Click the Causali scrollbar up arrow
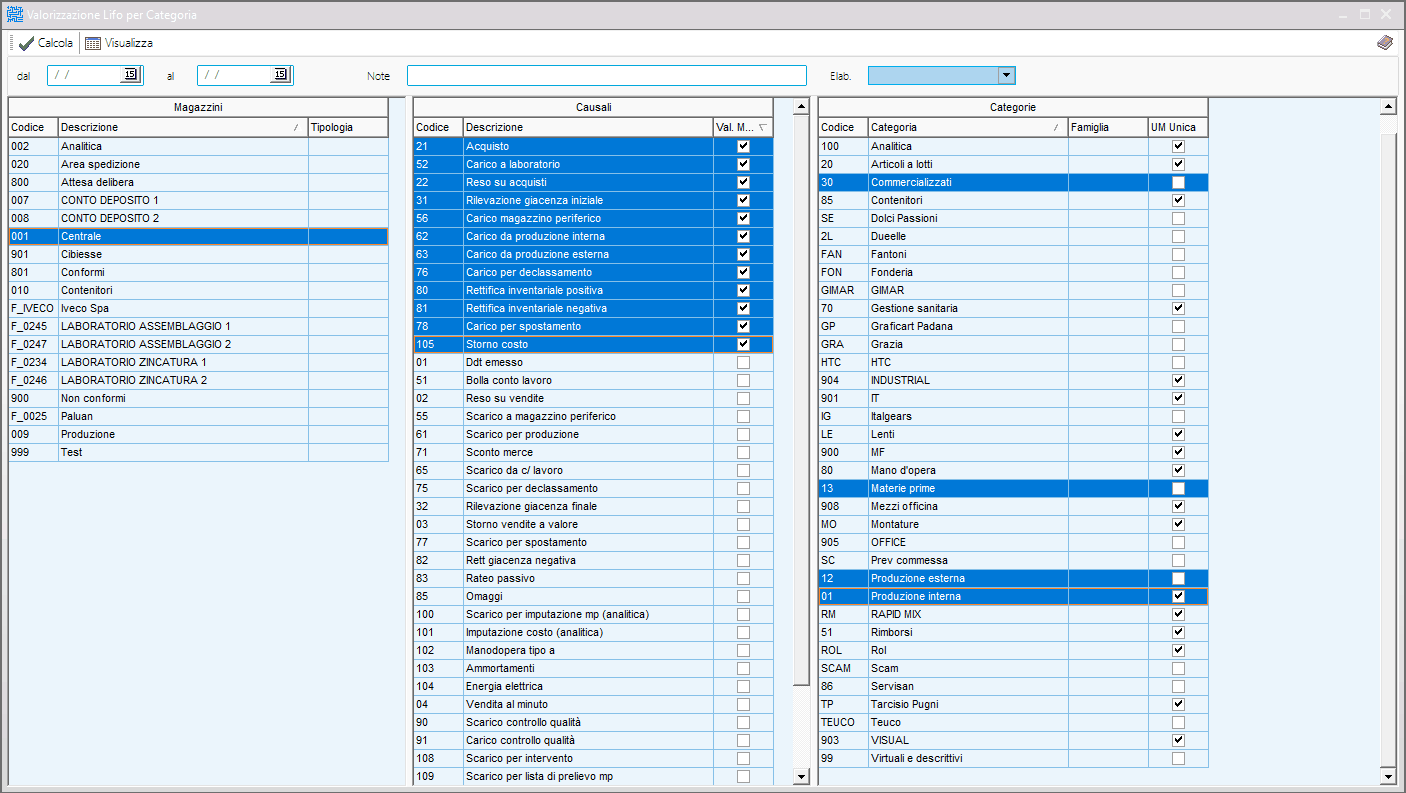This screenshot has height=793, width=1406. pos(801,106)
